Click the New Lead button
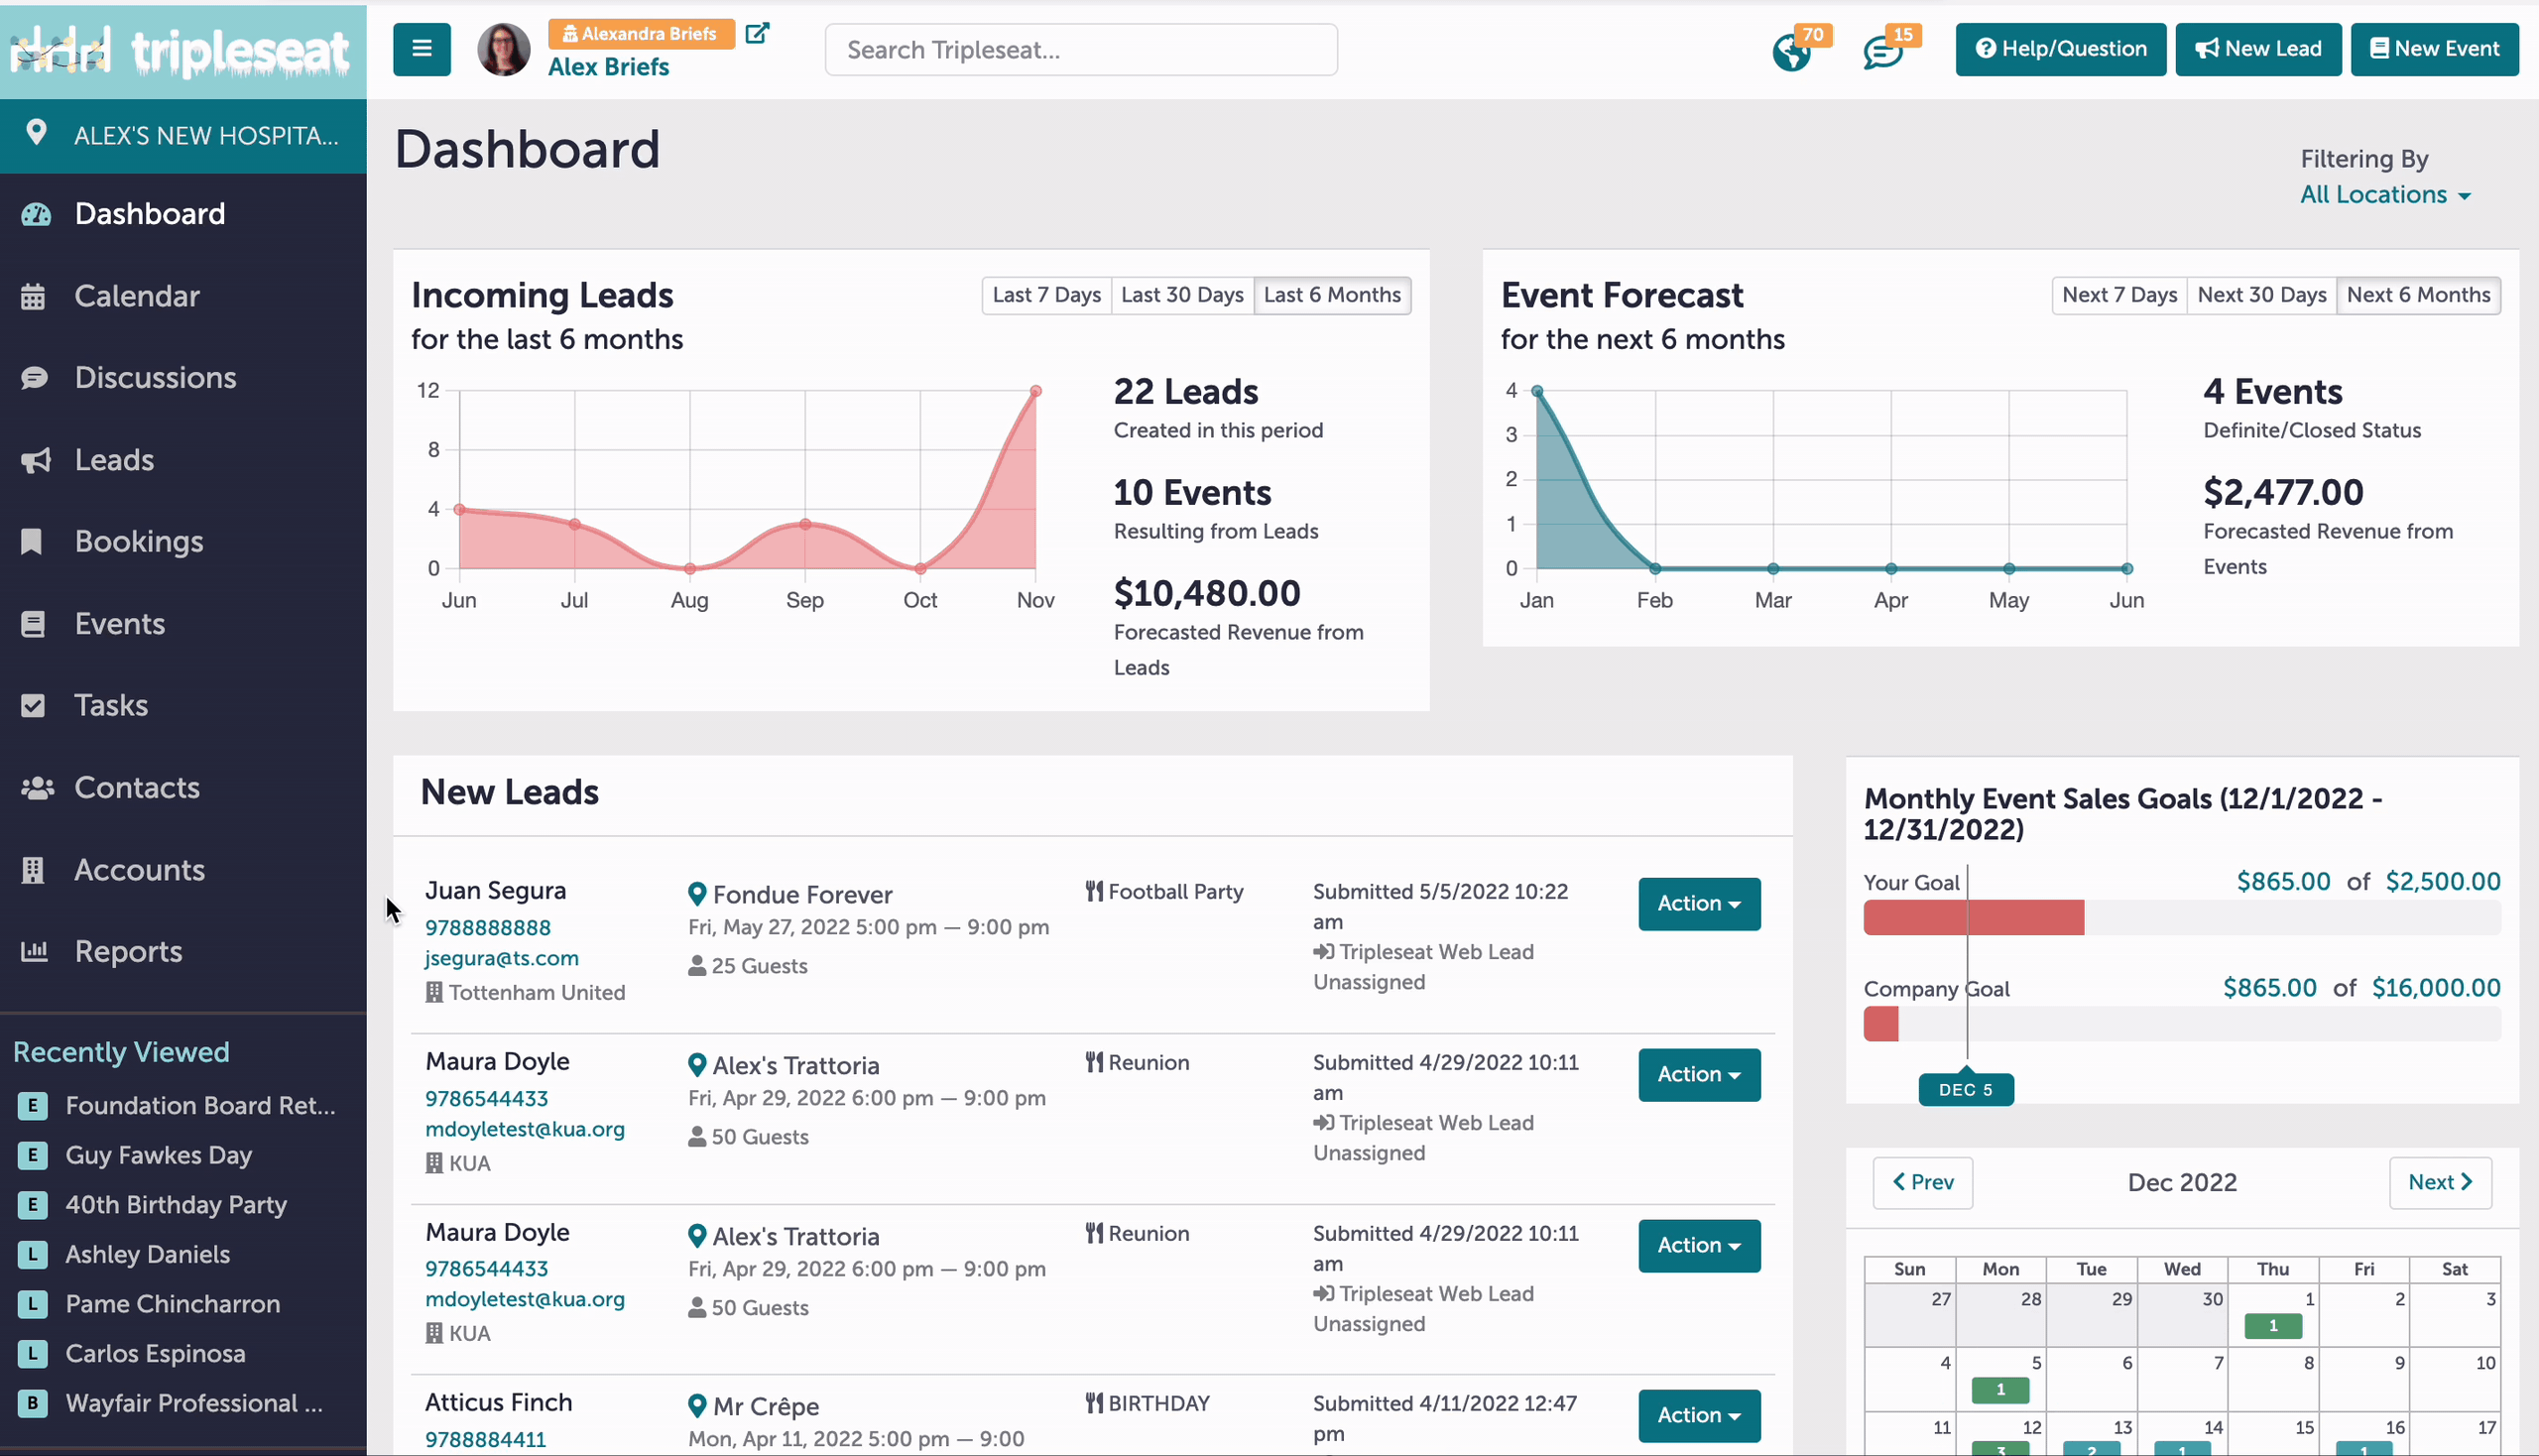This screenshot has width=2539, height=1456. pos(2258,49)
